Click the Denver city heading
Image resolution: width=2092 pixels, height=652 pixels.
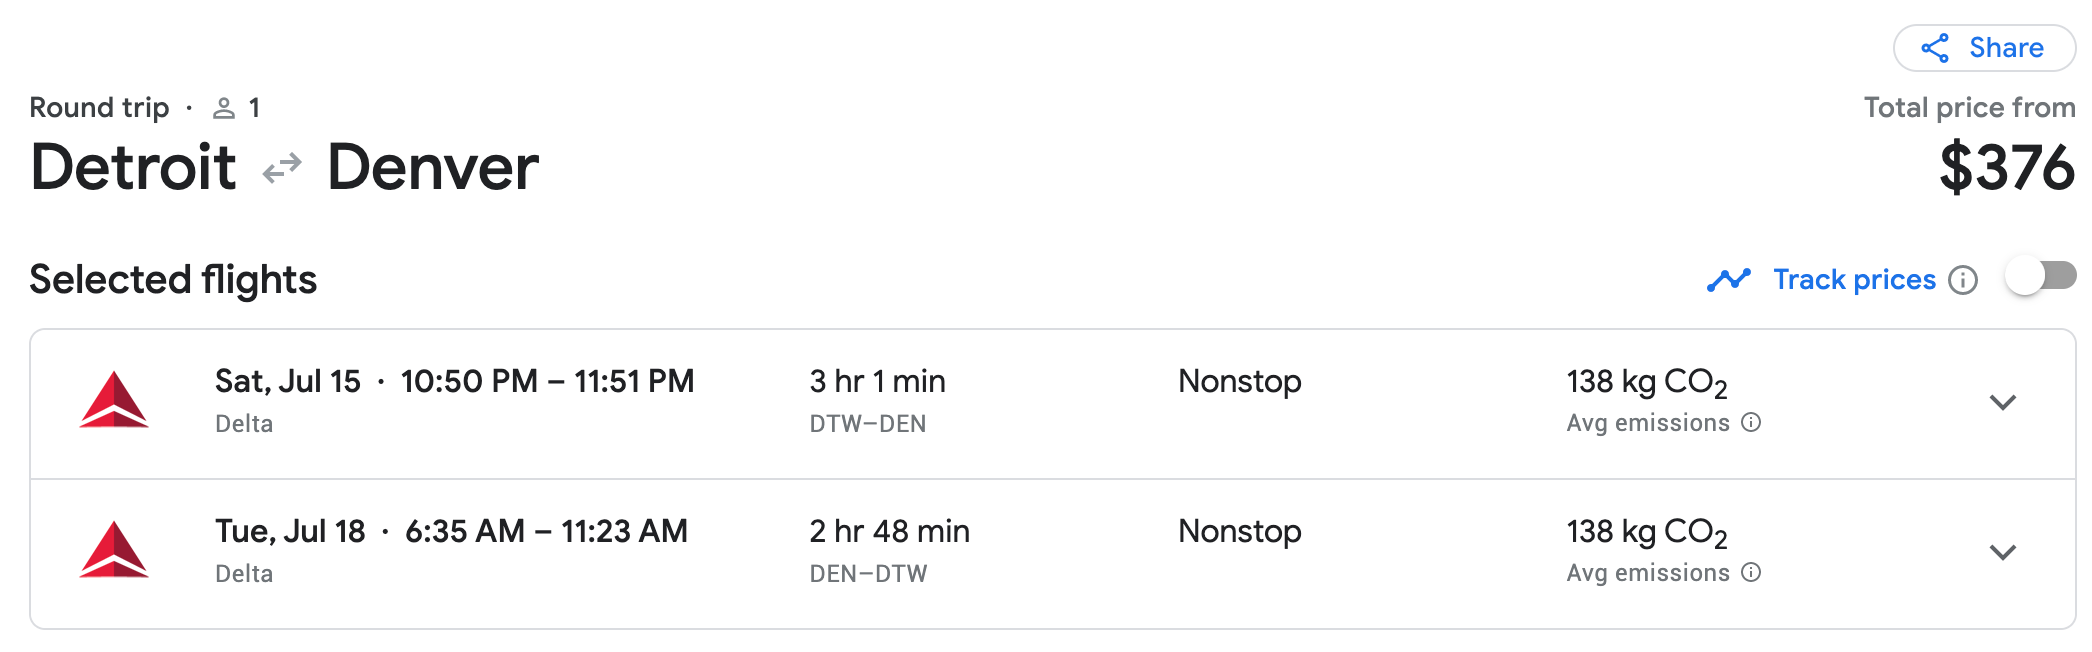433,167
